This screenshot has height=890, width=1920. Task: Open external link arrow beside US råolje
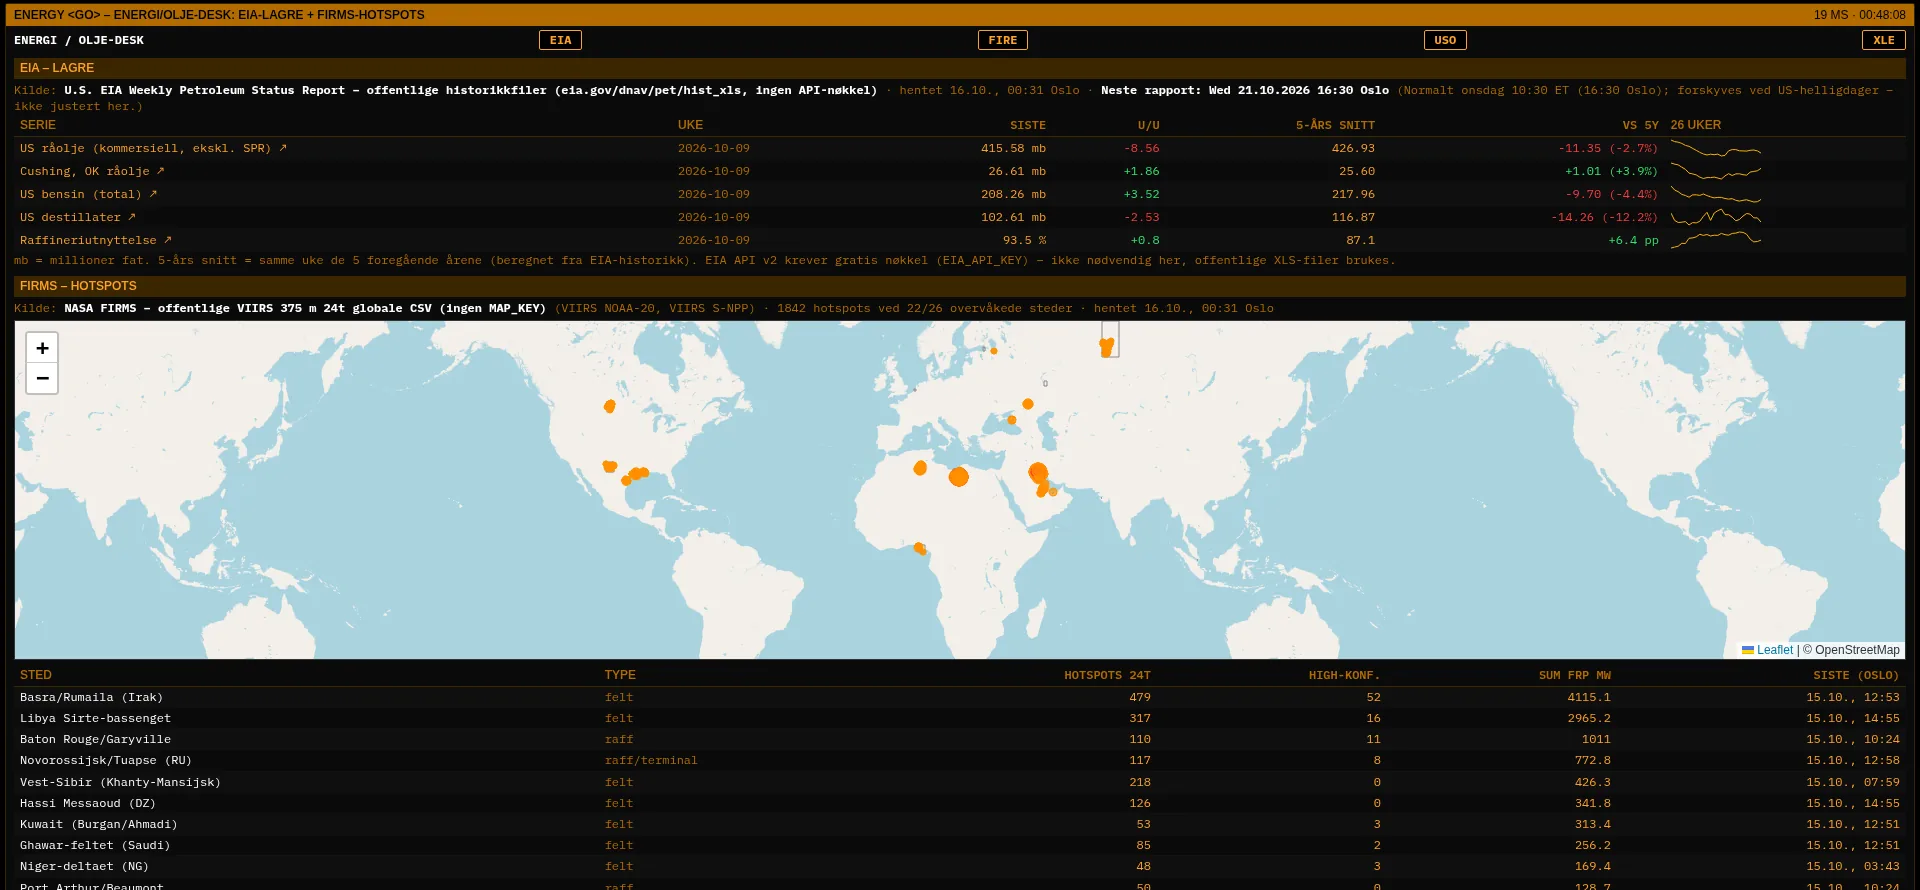click(x=283, y=148)
